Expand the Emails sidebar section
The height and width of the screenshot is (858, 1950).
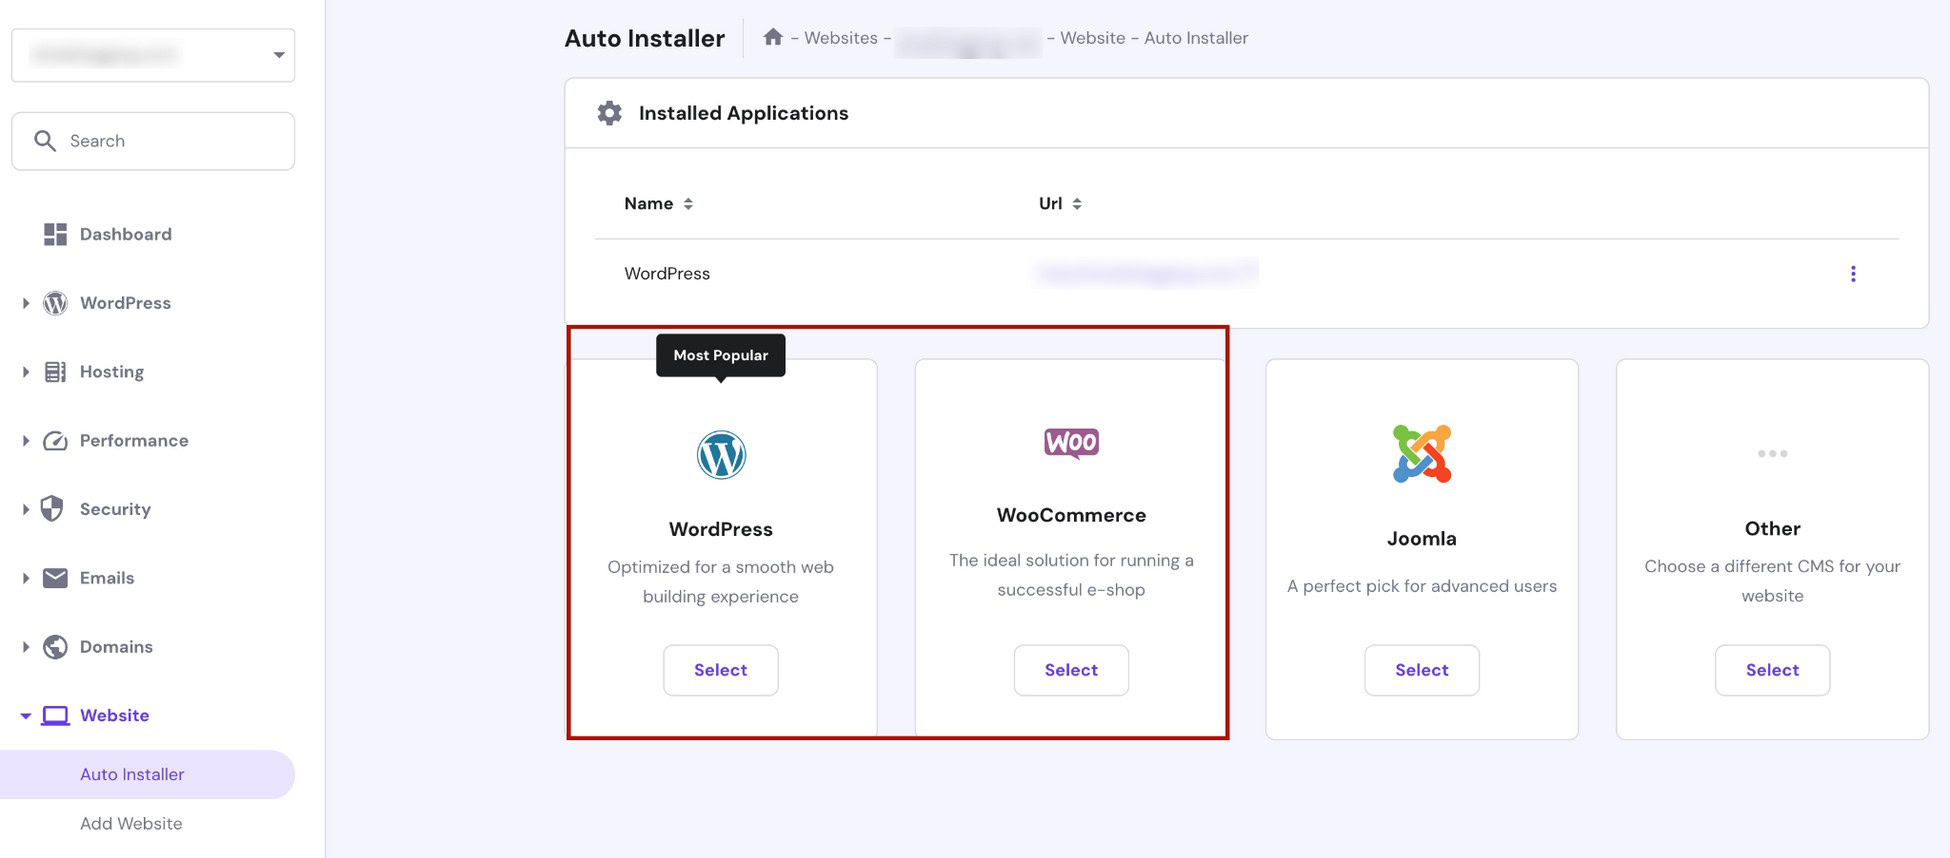pos(25,578)
